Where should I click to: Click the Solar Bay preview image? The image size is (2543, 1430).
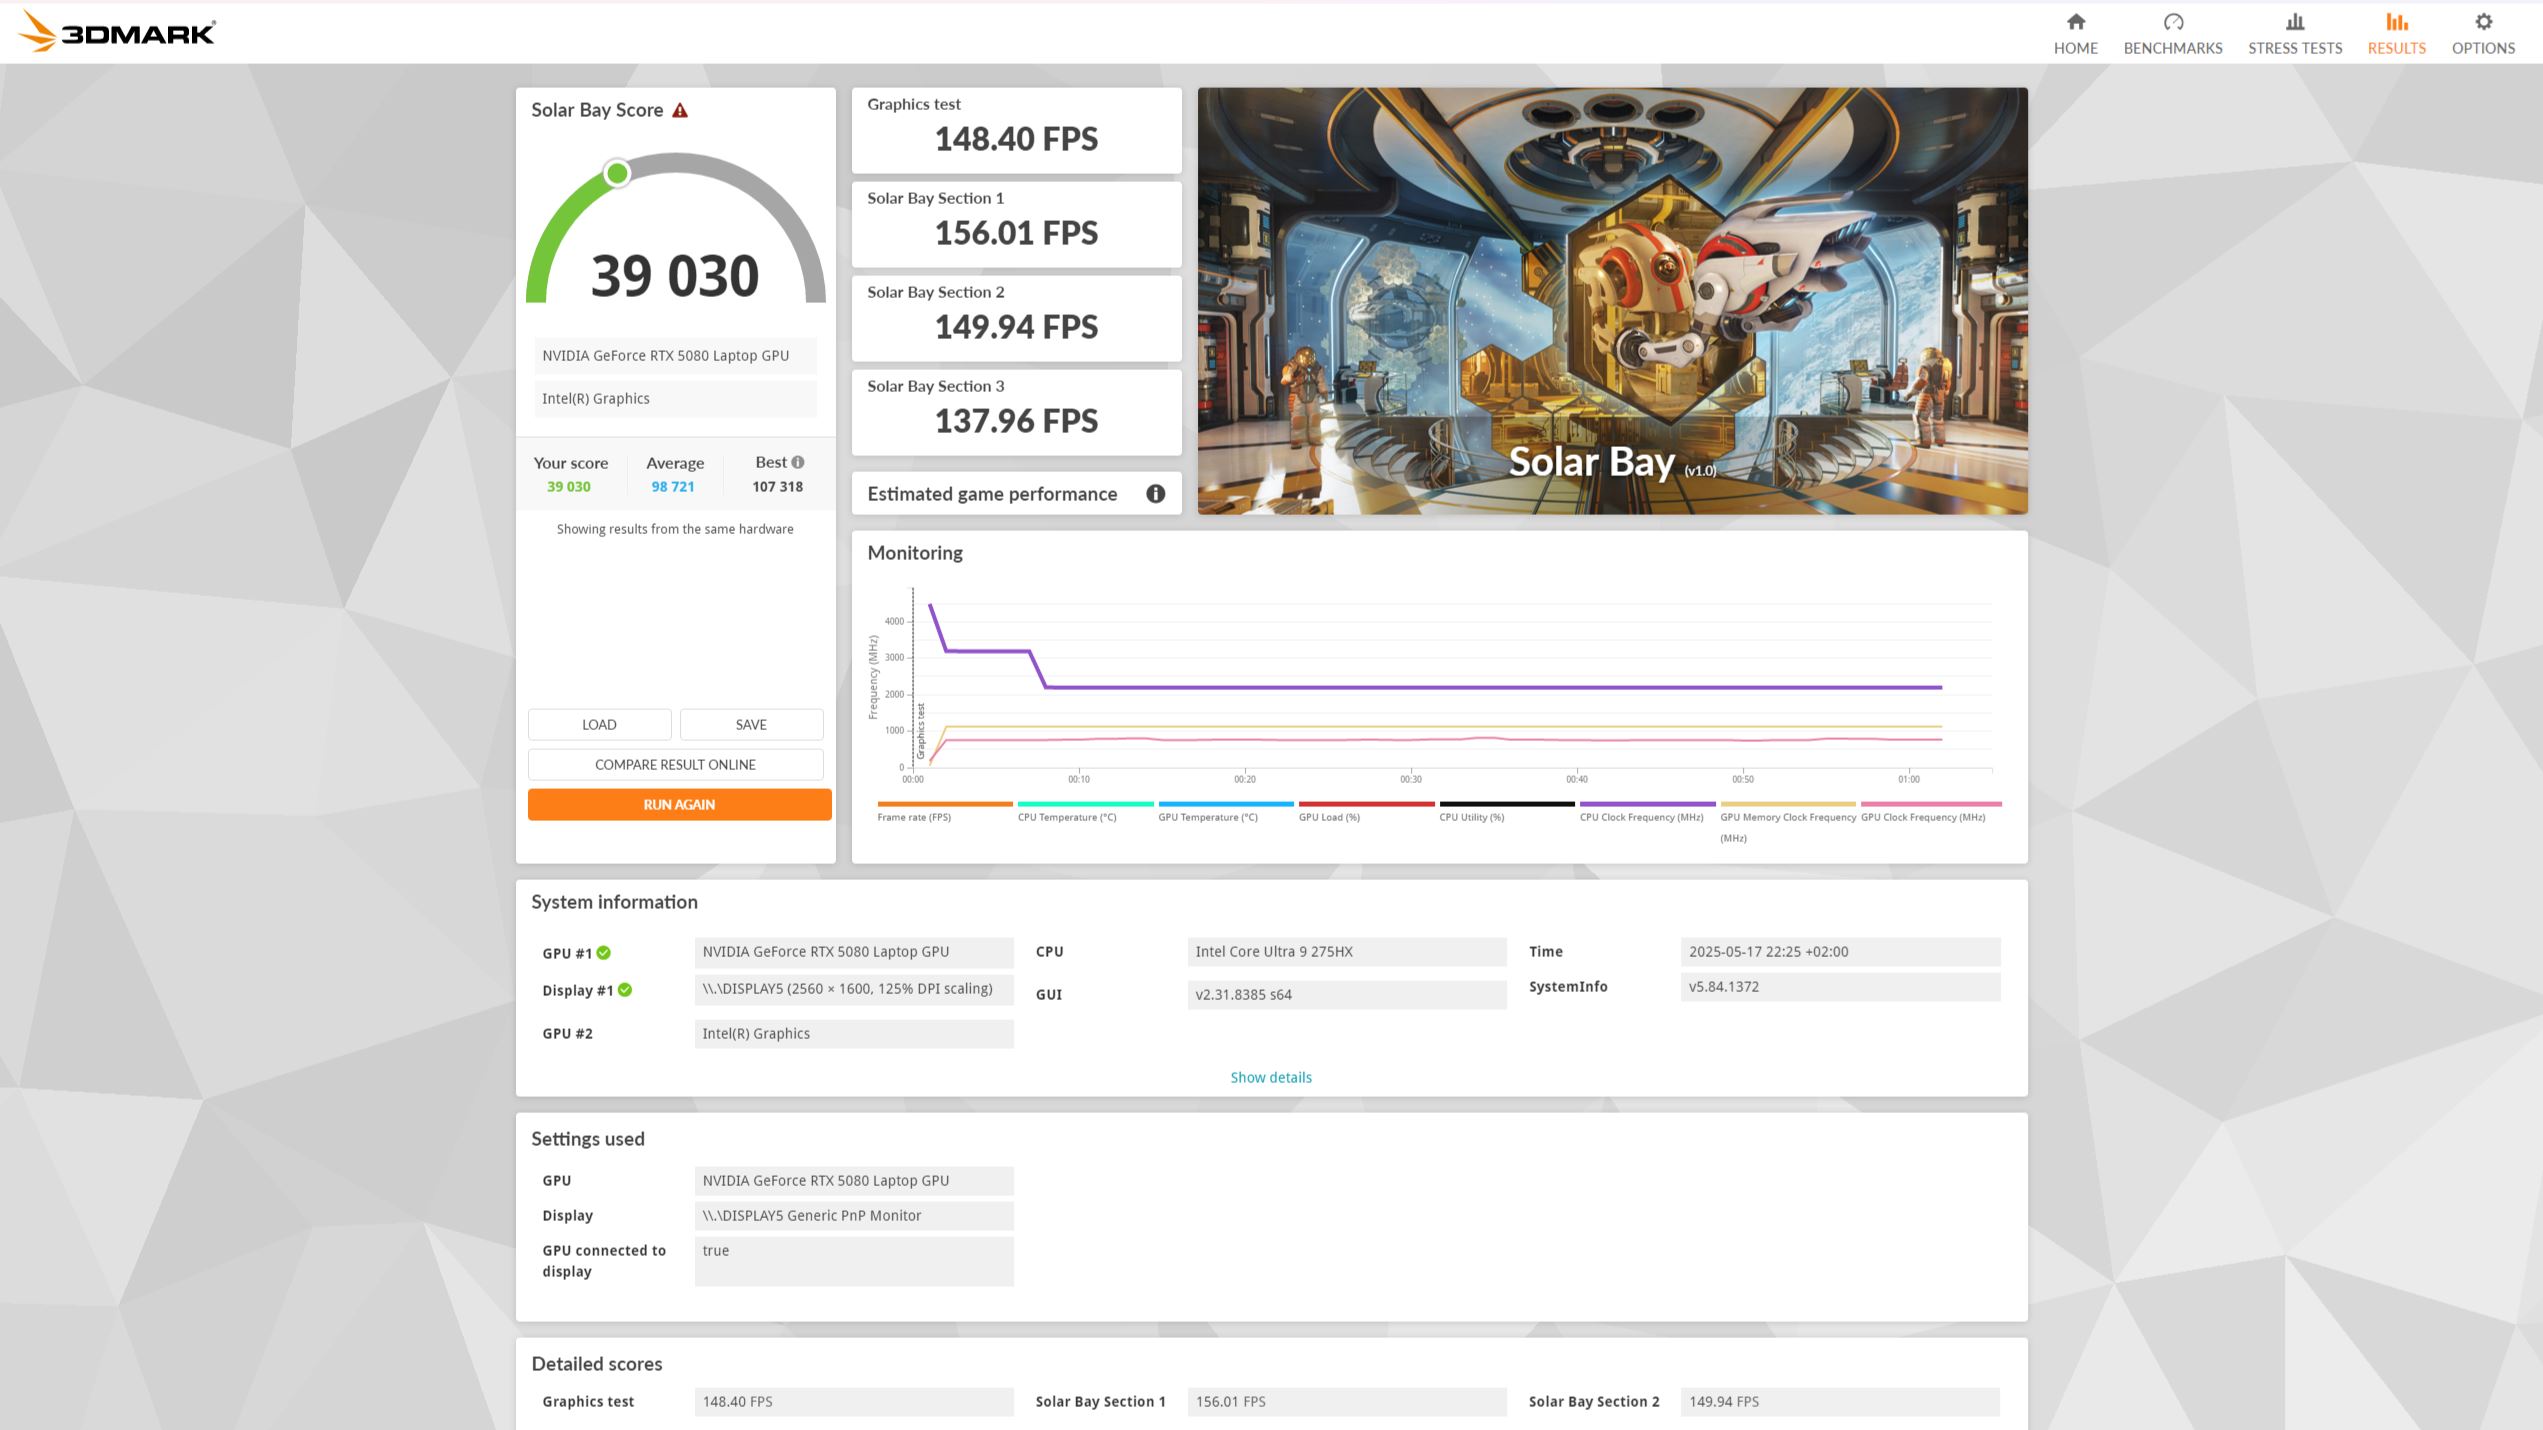click(x=1612, y=301)
